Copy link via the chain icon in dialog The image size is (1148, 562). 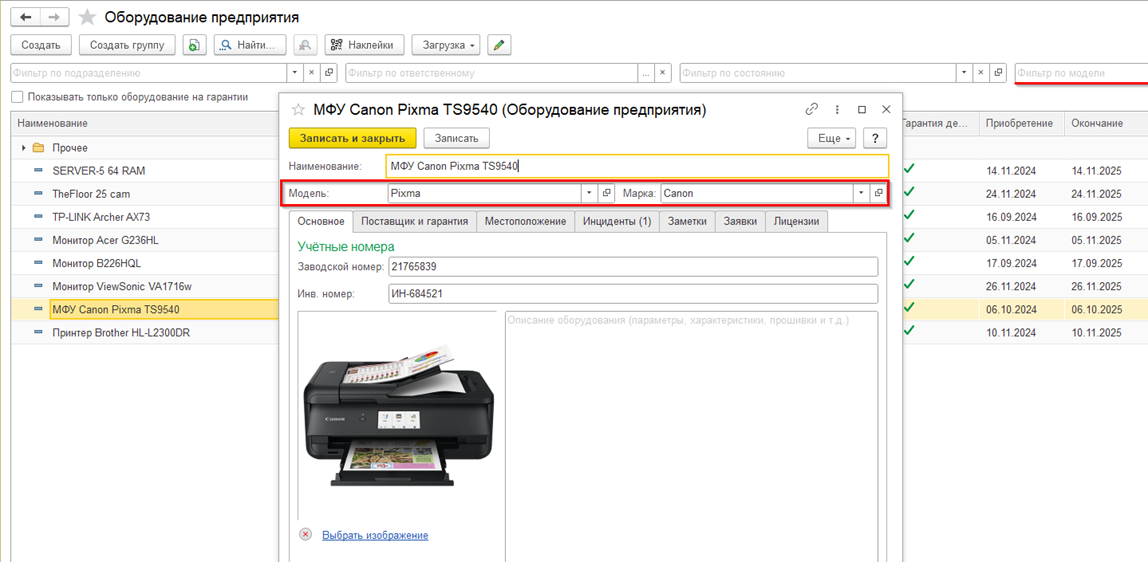(811, 110)
